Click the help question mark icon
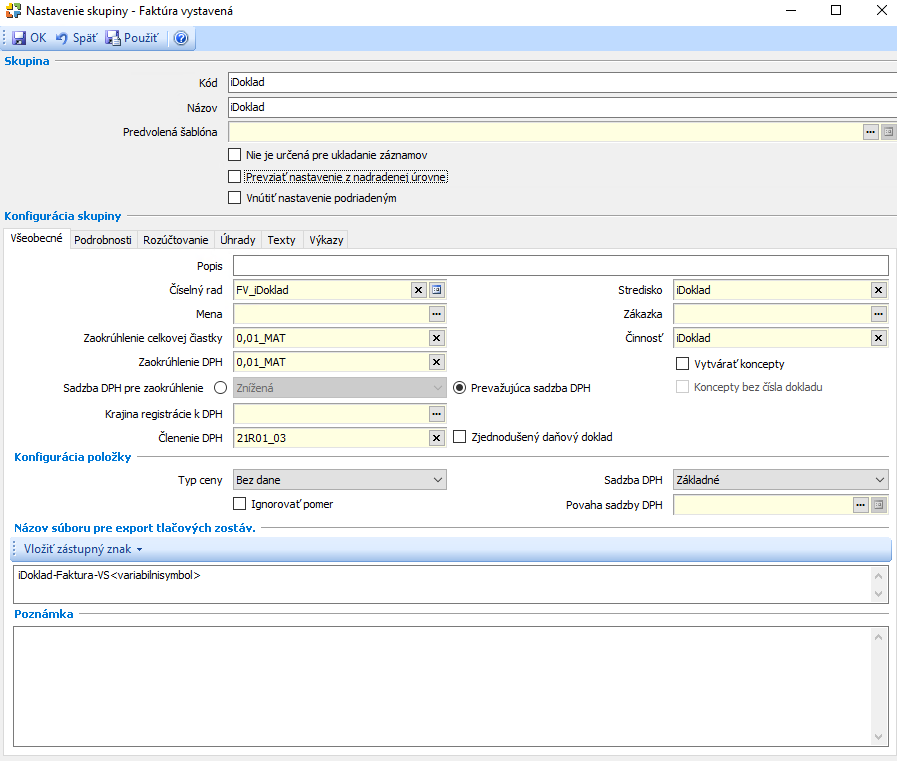 tap(180, 38)
